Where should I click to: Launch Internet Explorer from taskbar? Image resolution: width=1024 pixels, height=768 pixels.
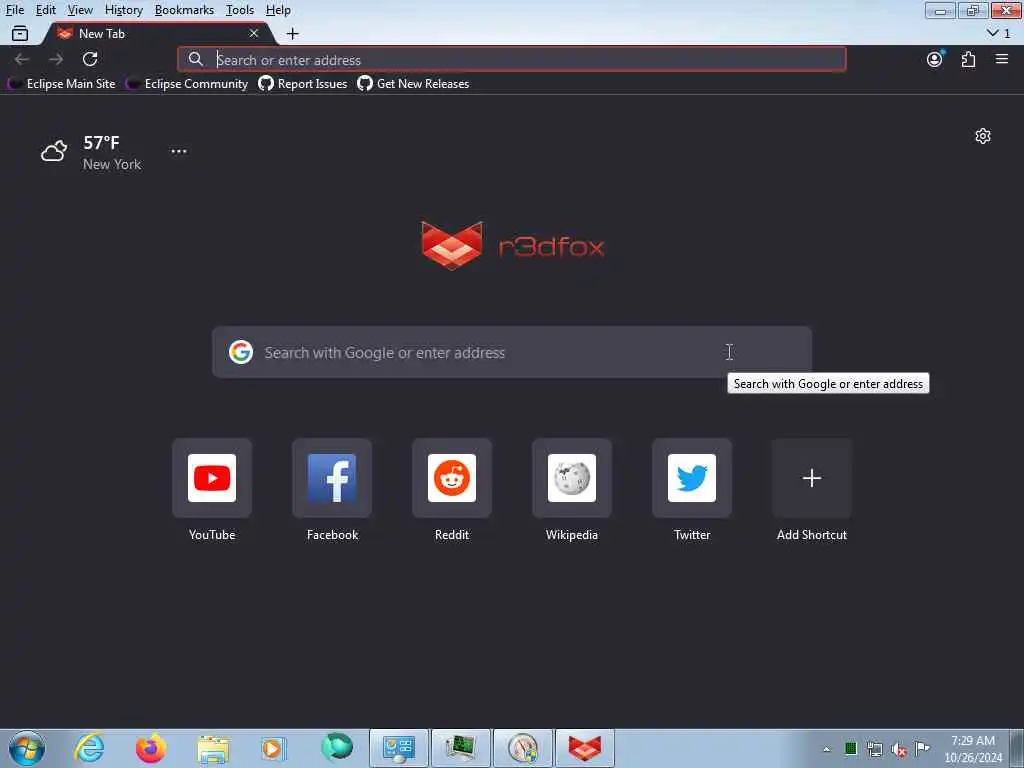coord(89,748)
